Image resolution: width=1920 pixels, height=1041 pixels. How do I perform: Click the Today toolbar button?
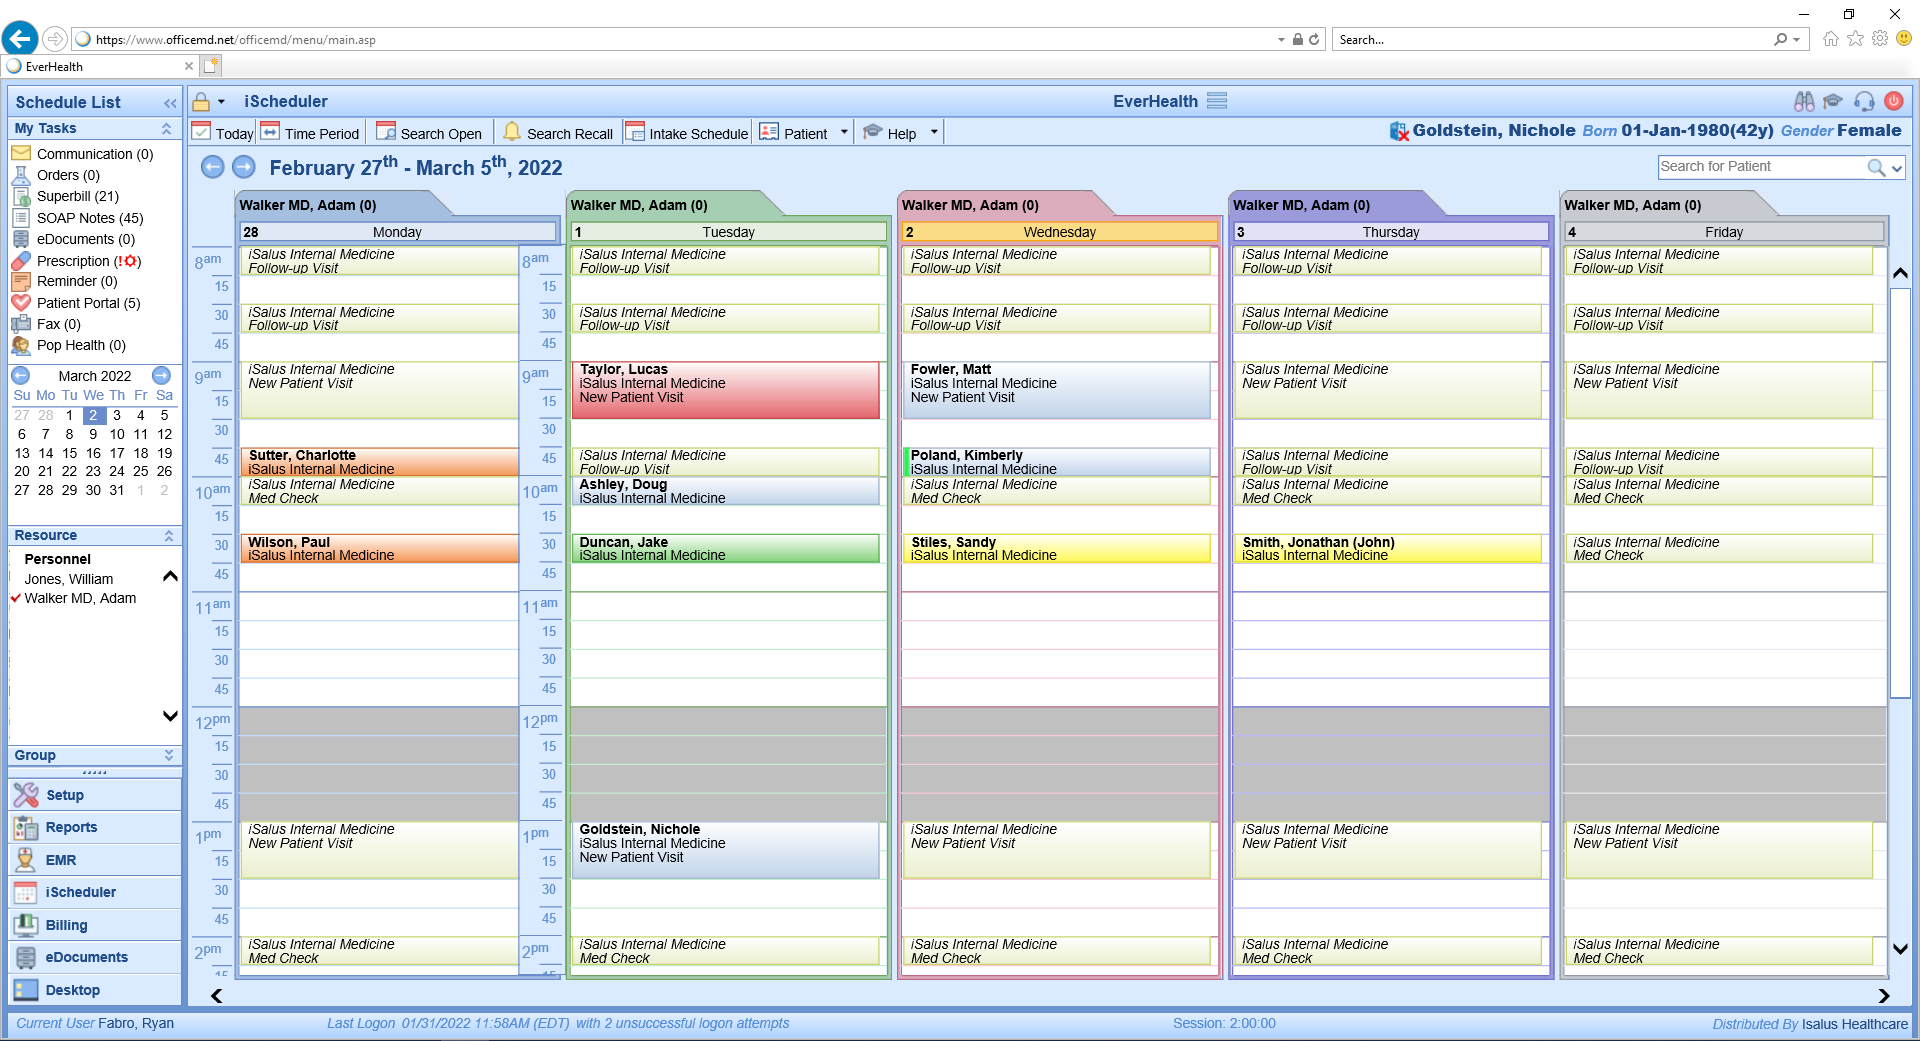point(223,133)
